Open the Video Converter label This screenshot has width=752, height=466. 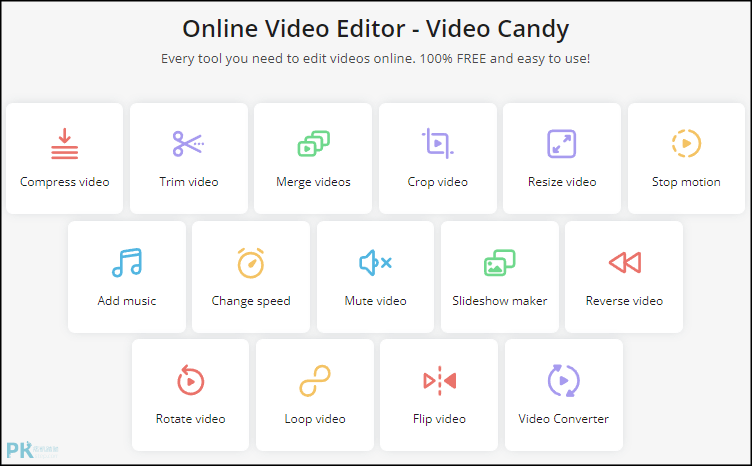564,419
